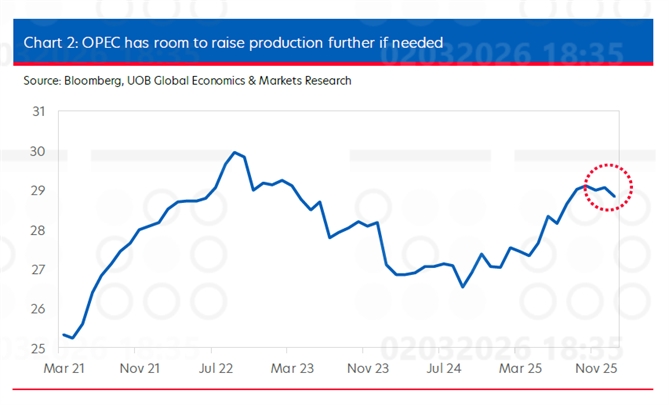Click the 27 value on y-axis

38,270
